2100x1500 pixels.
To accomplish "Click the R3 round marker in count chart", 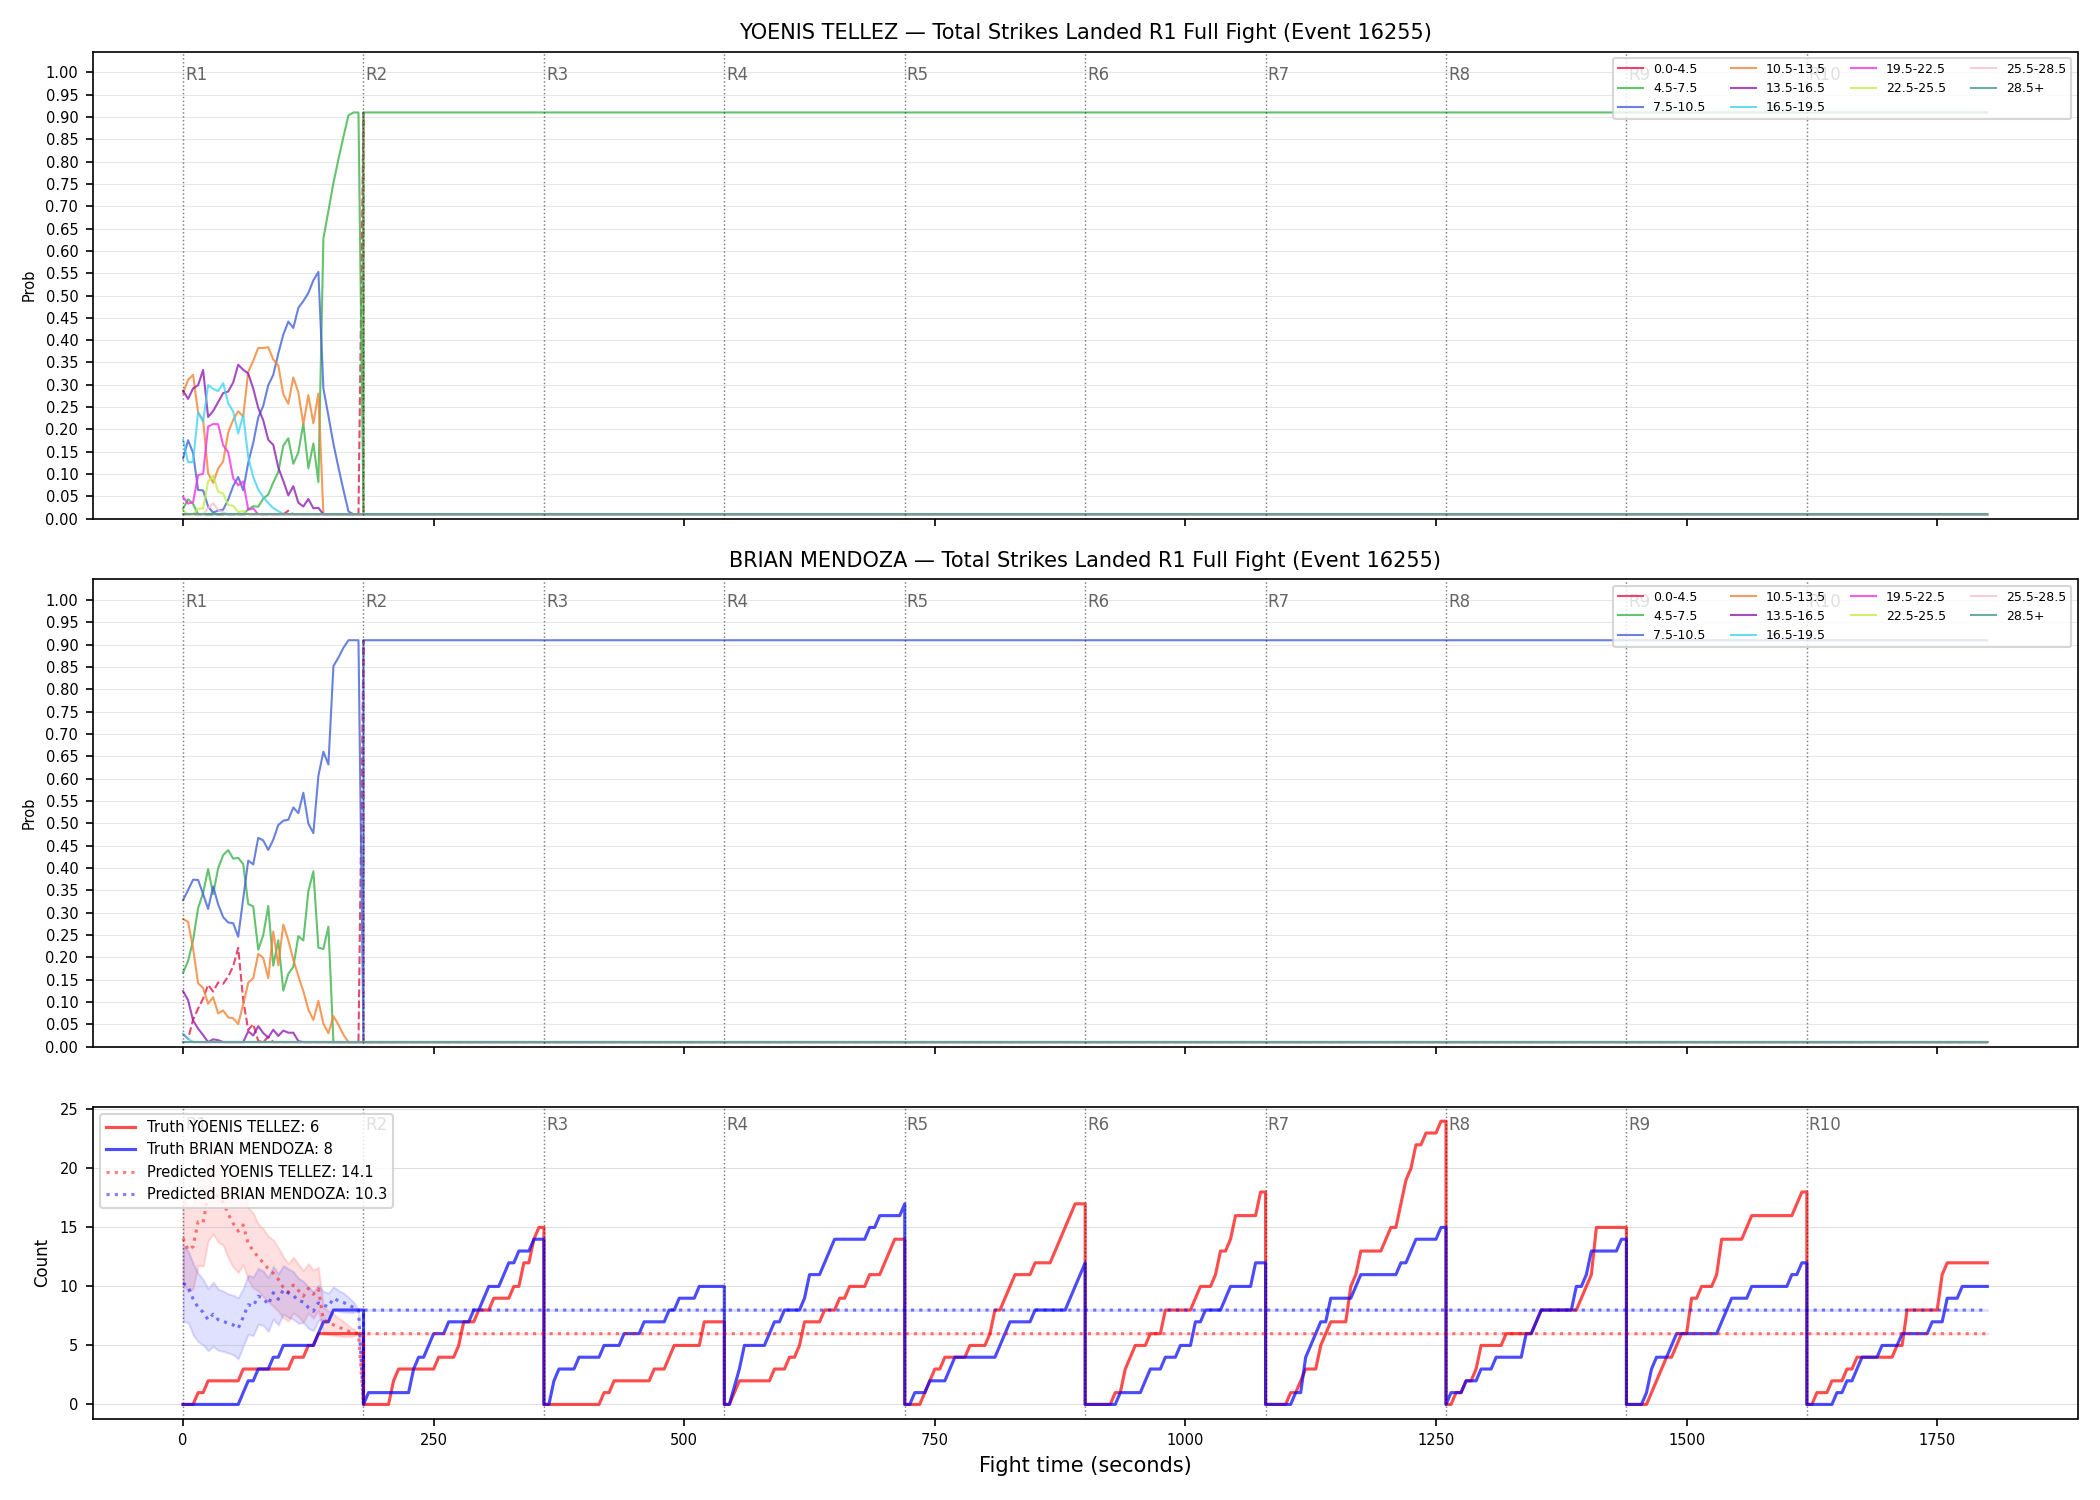I will [557, 1124].
